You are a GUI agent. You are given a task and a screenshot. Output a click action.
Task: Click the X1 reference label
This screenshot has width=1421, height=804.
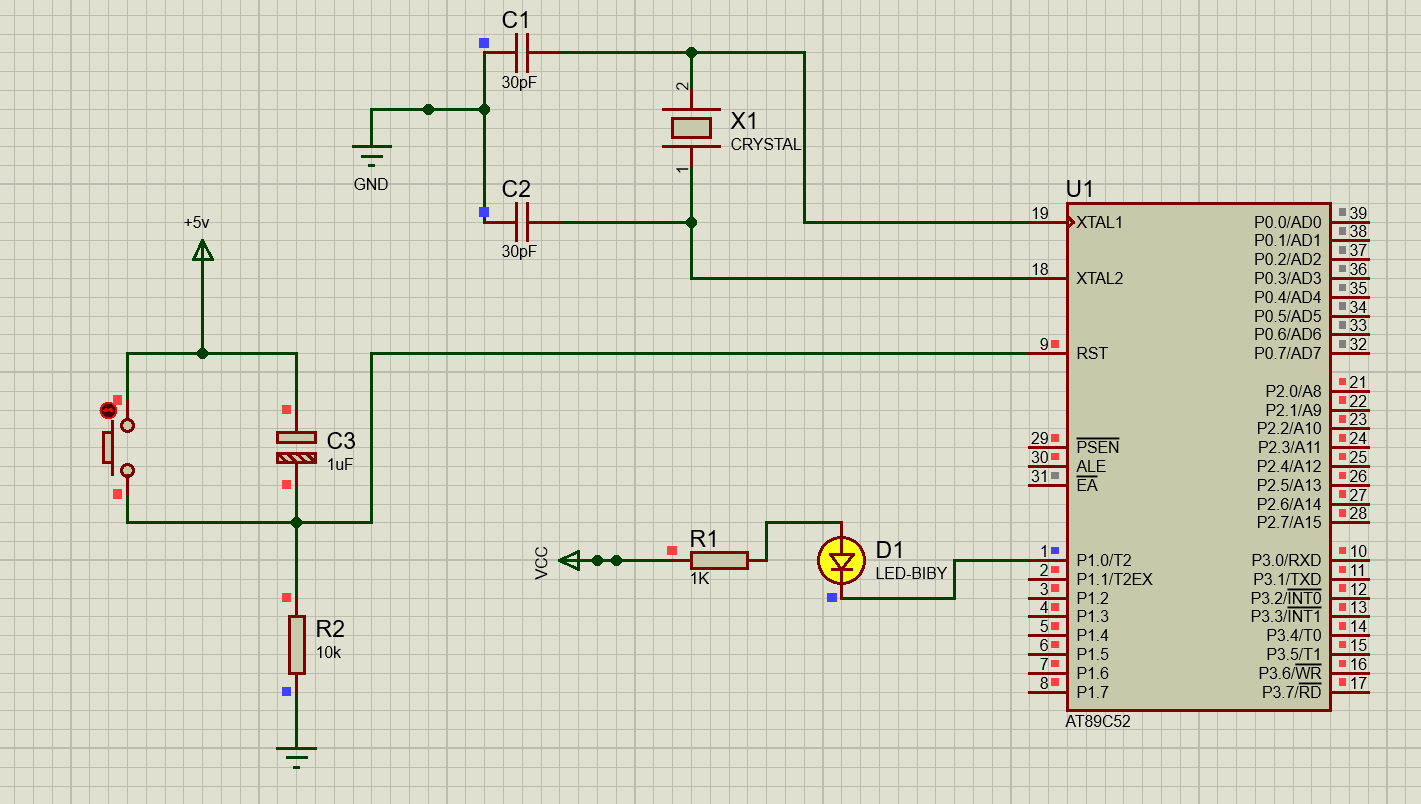pos(744,122)
